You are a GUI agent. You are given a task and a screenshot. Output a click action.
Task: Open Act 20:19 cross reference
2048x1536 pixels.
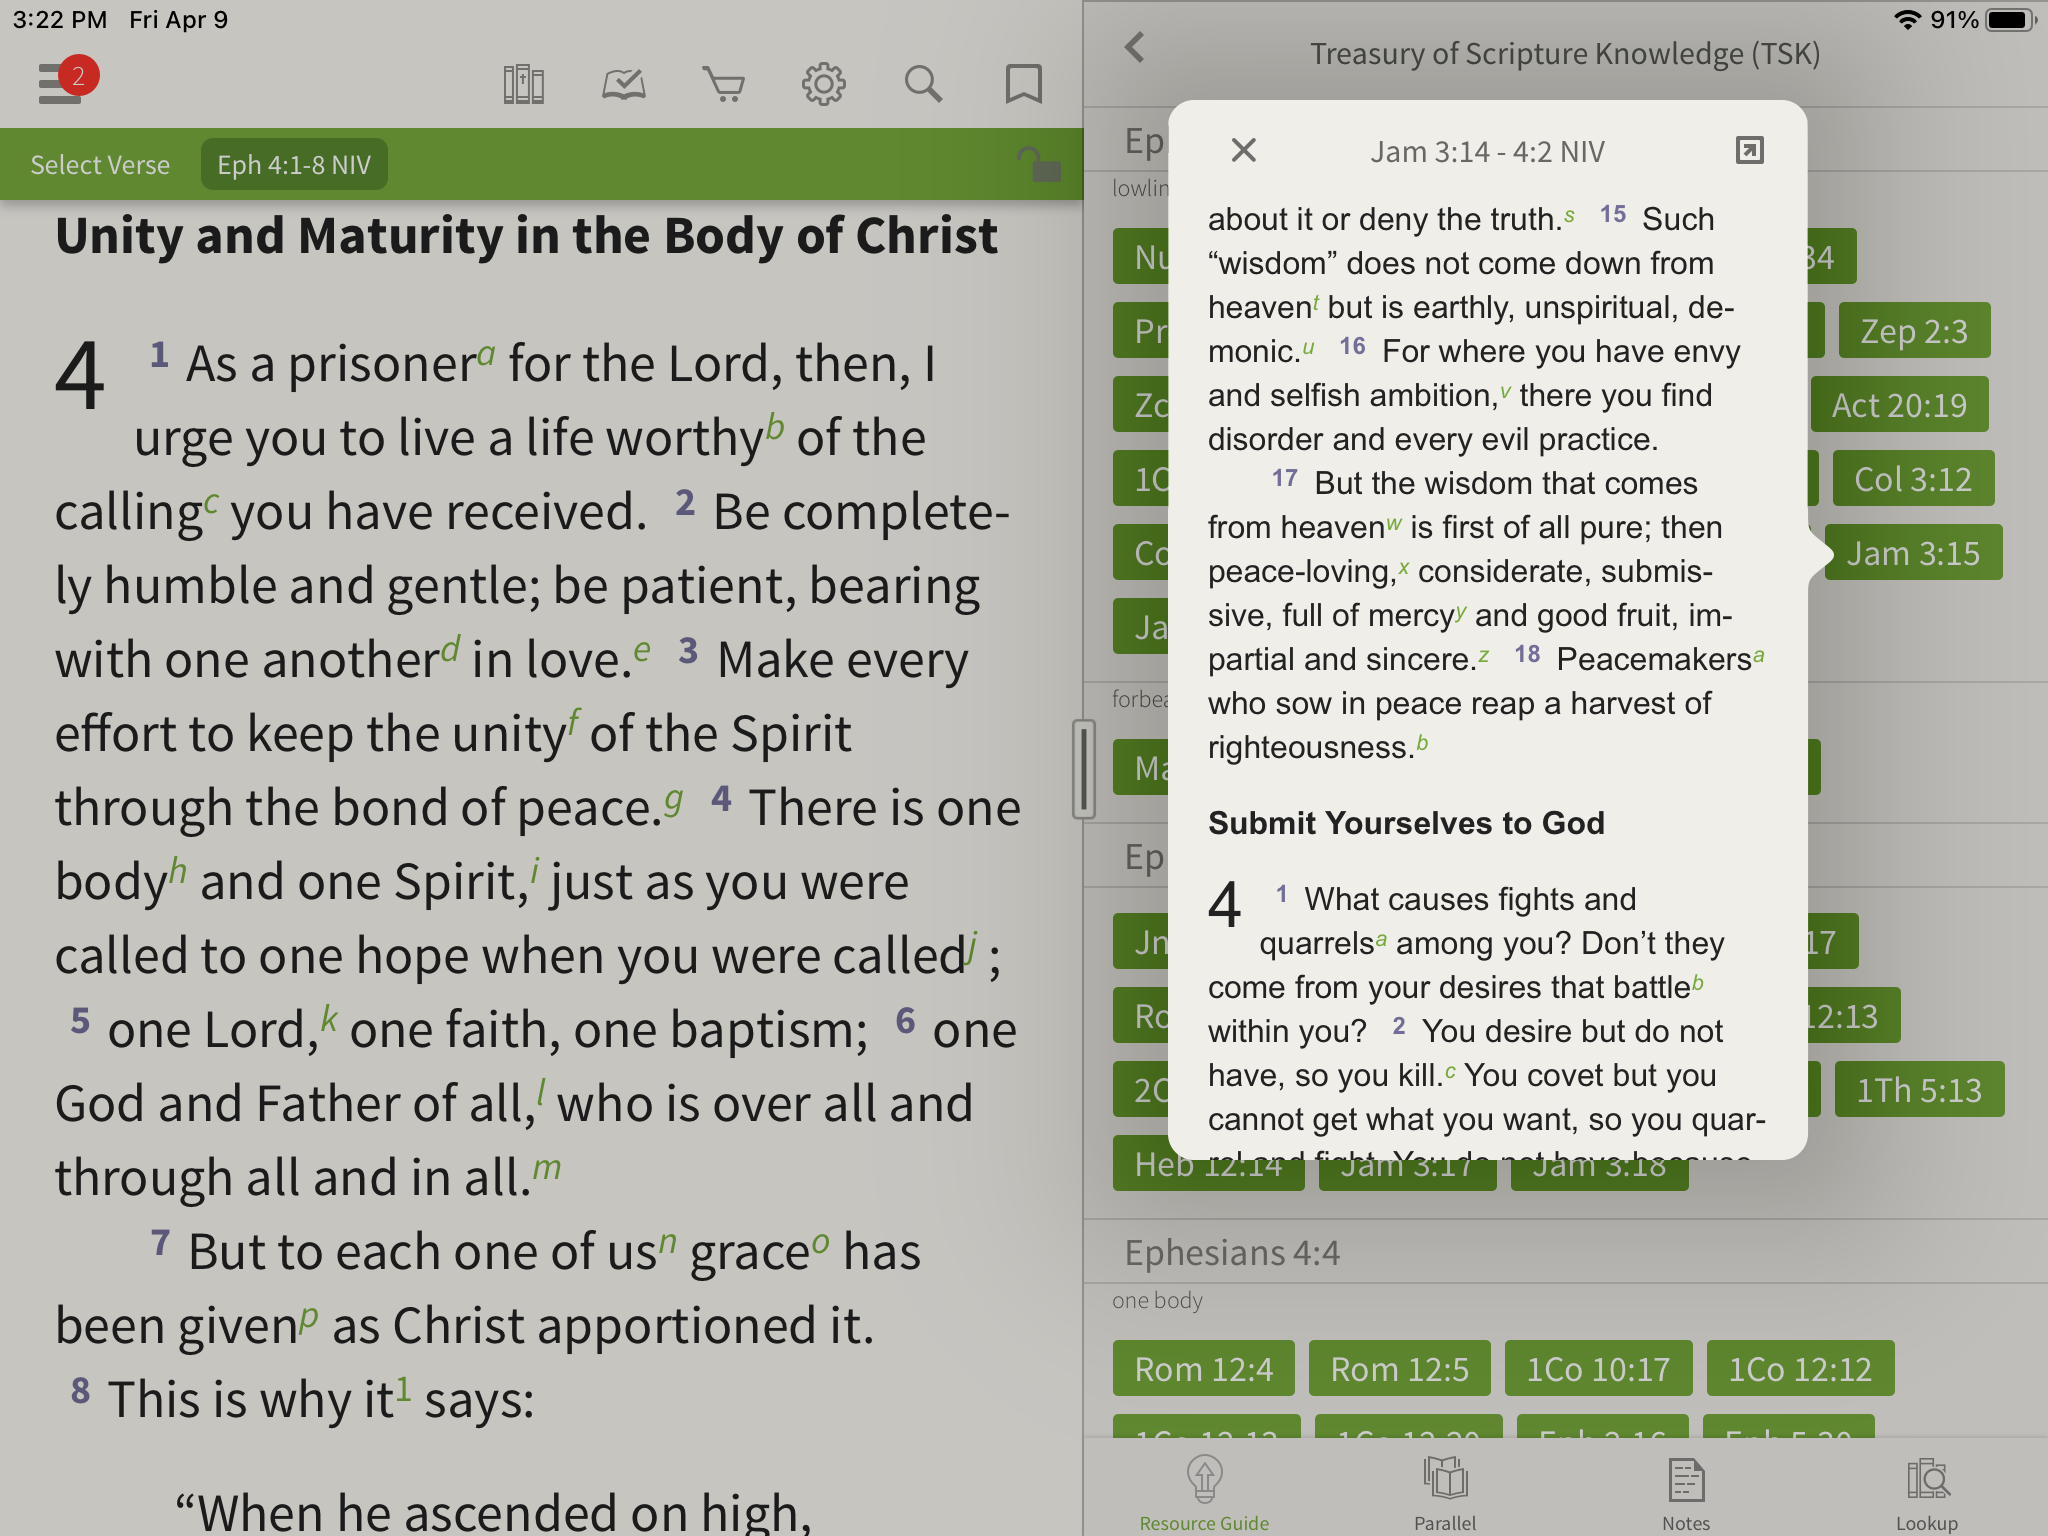1899,405
